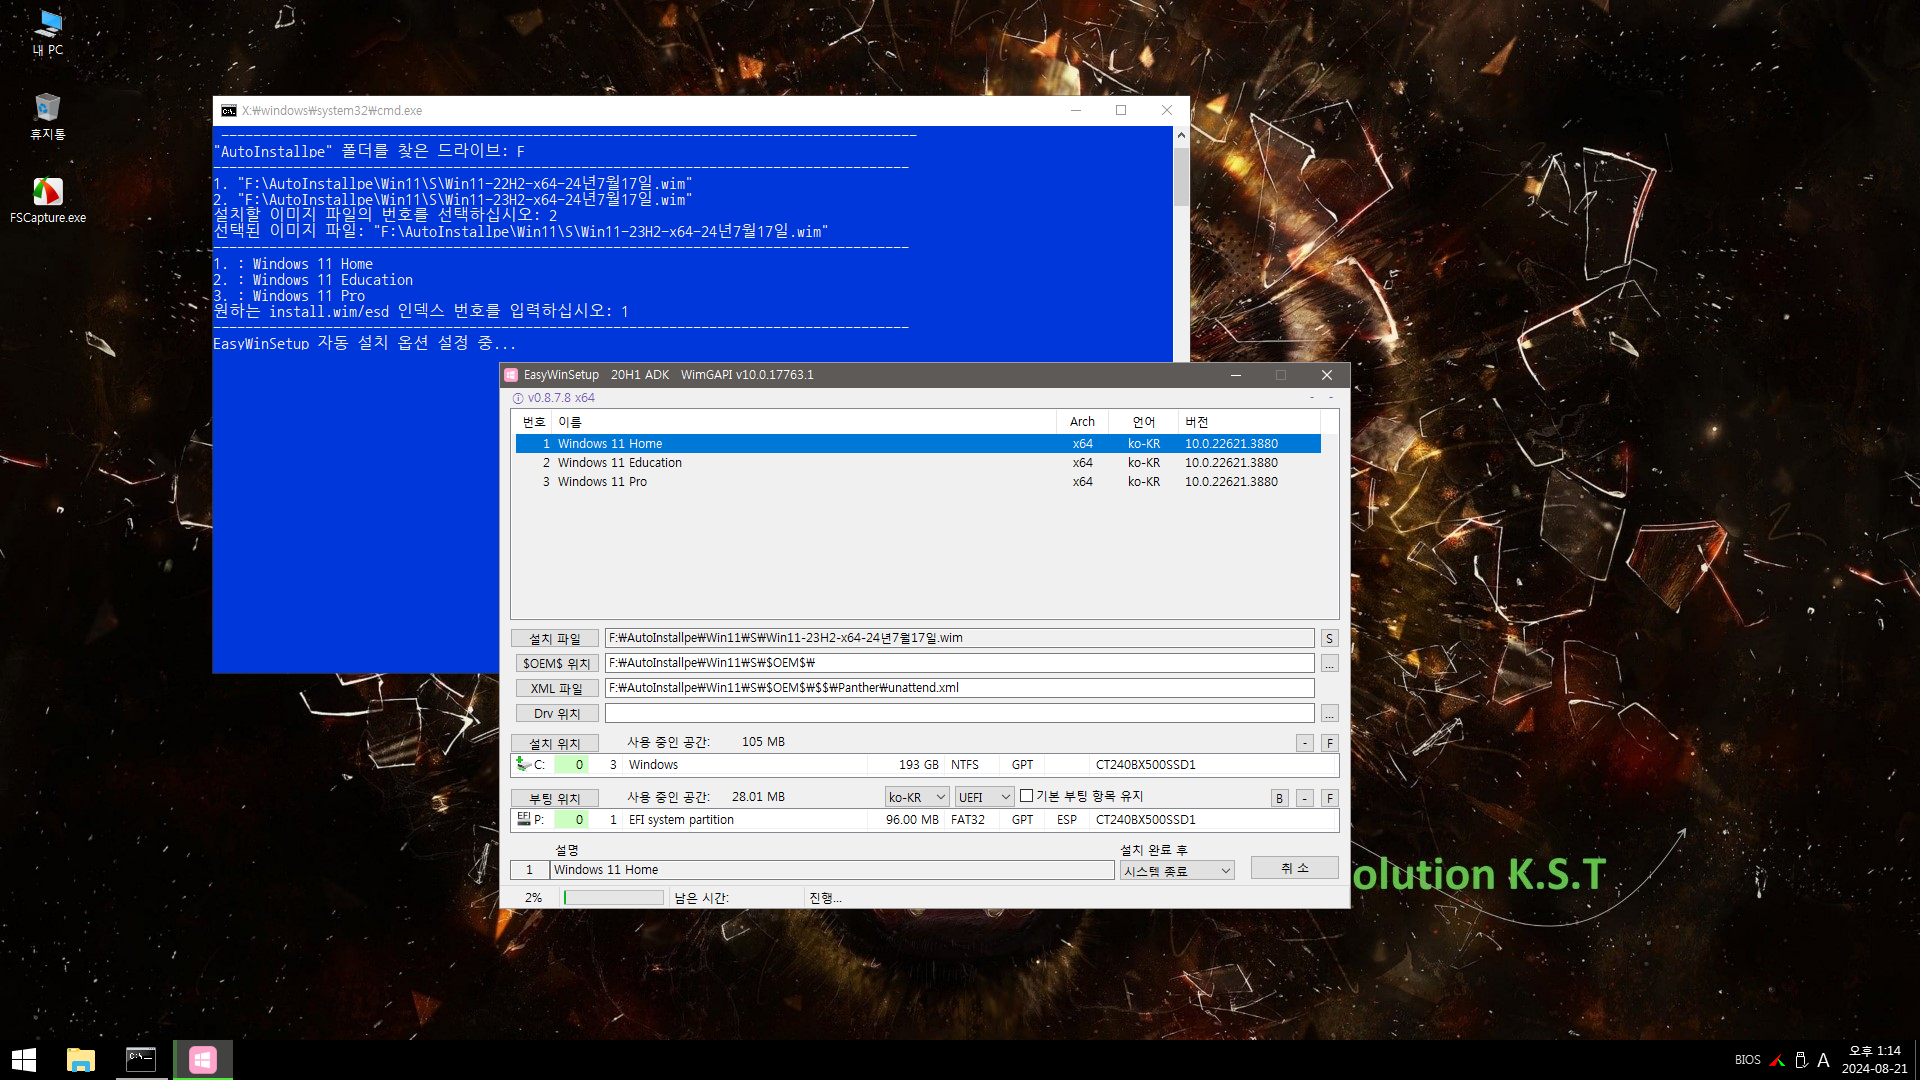Viewport: 1920px width, 1080px height.
Task: Open the UEFI boot mode dropdown
Action: click(x=985, y=797)
